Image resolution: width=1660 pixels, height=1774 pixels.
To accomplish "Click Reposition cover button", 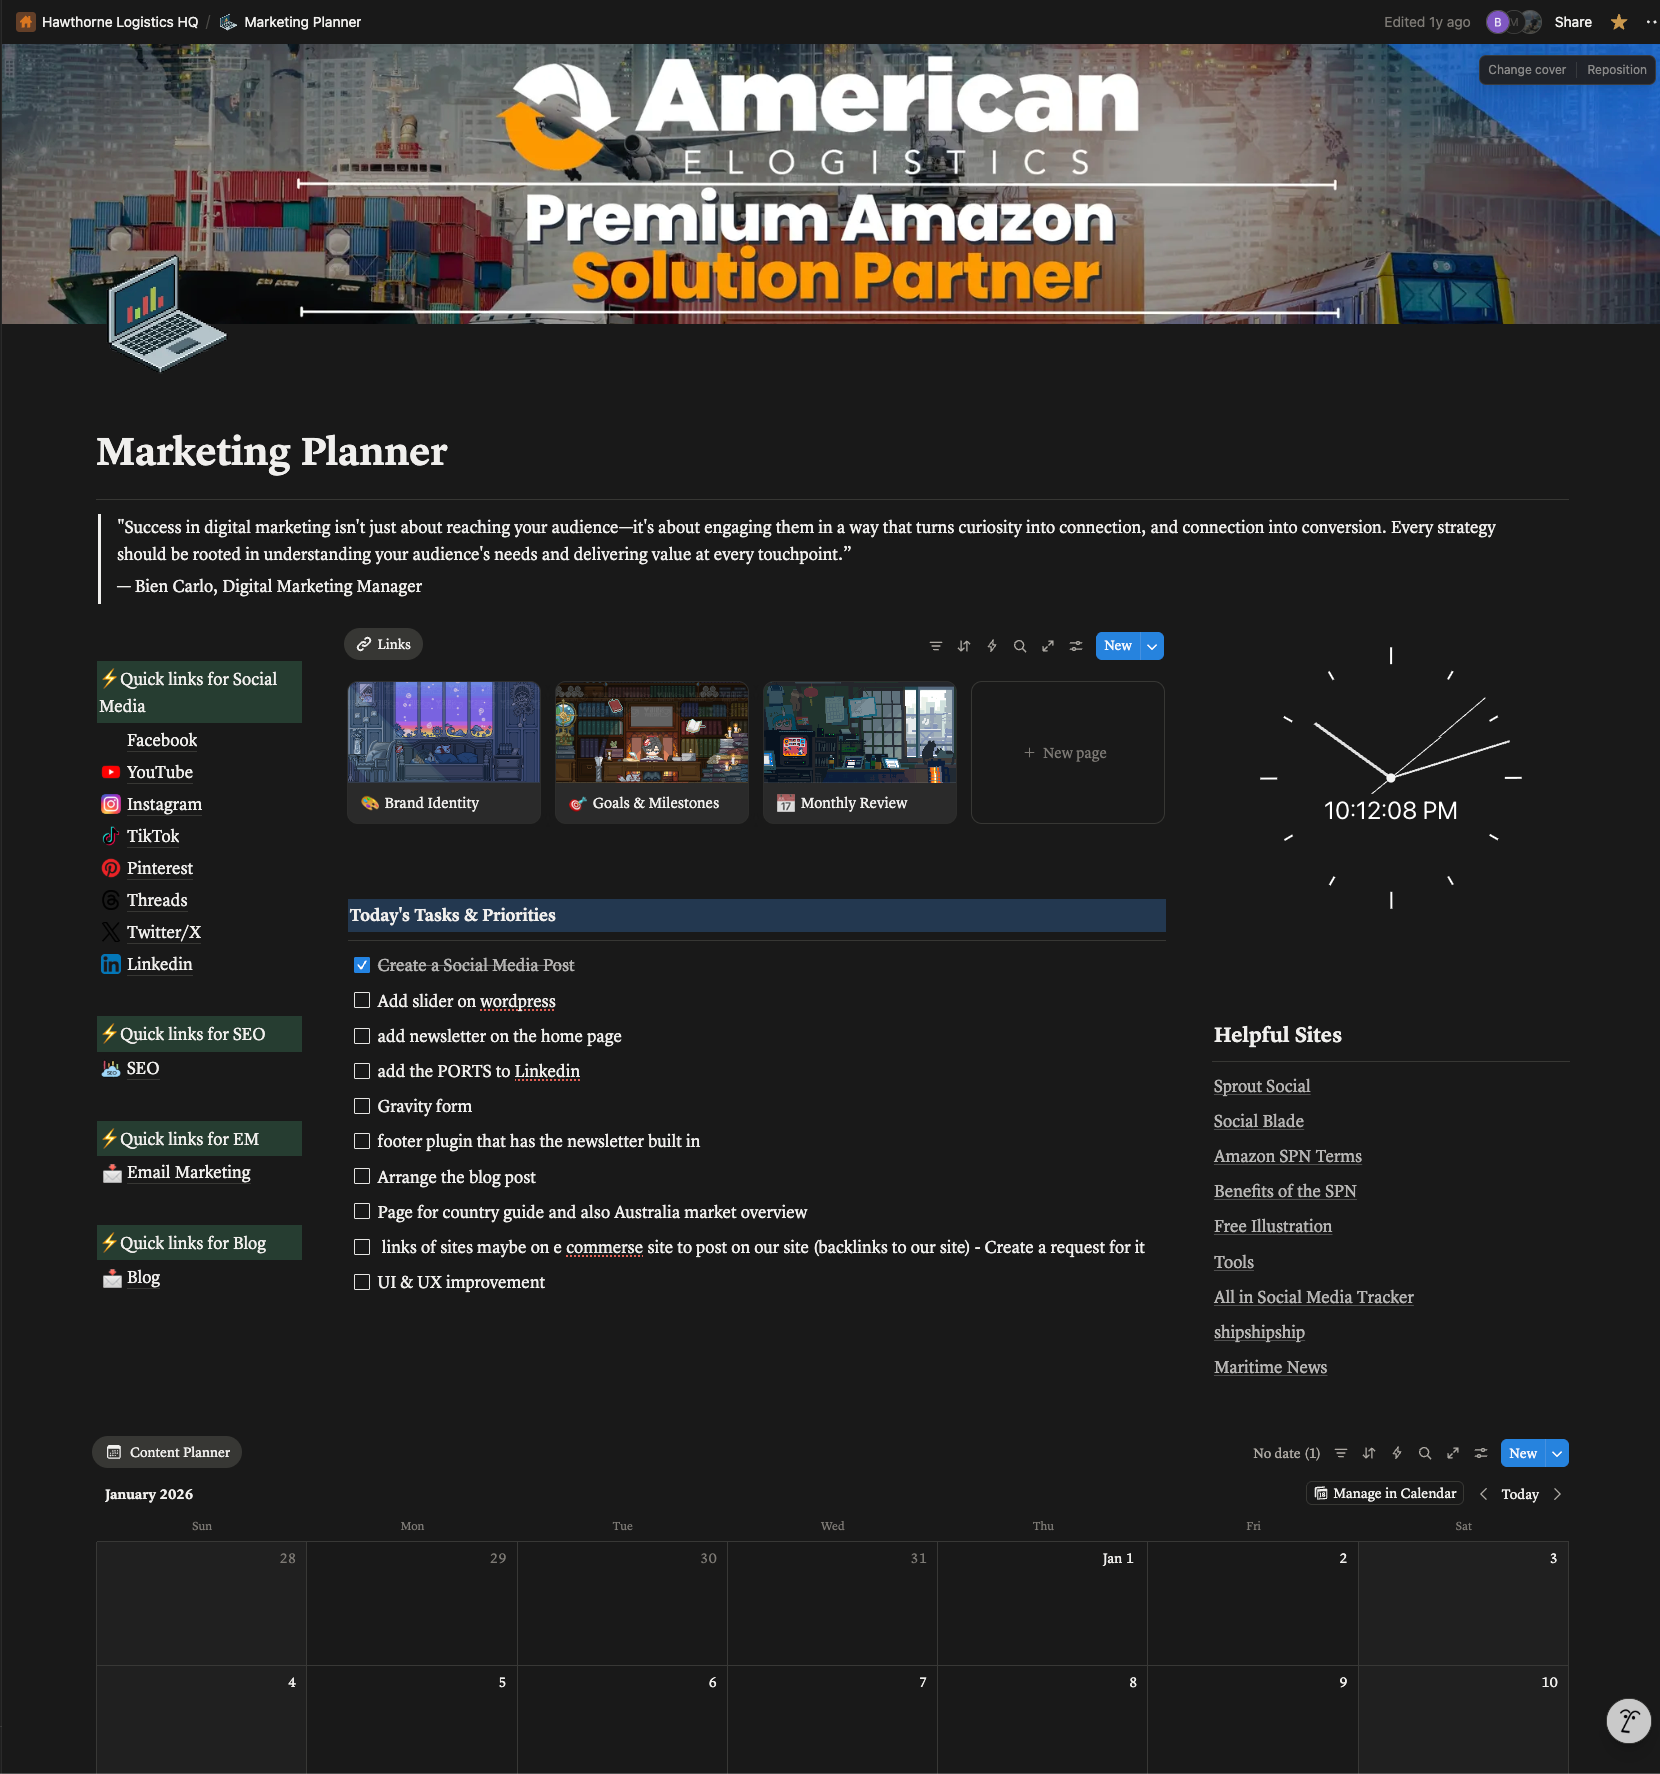I will point(1616,70).
